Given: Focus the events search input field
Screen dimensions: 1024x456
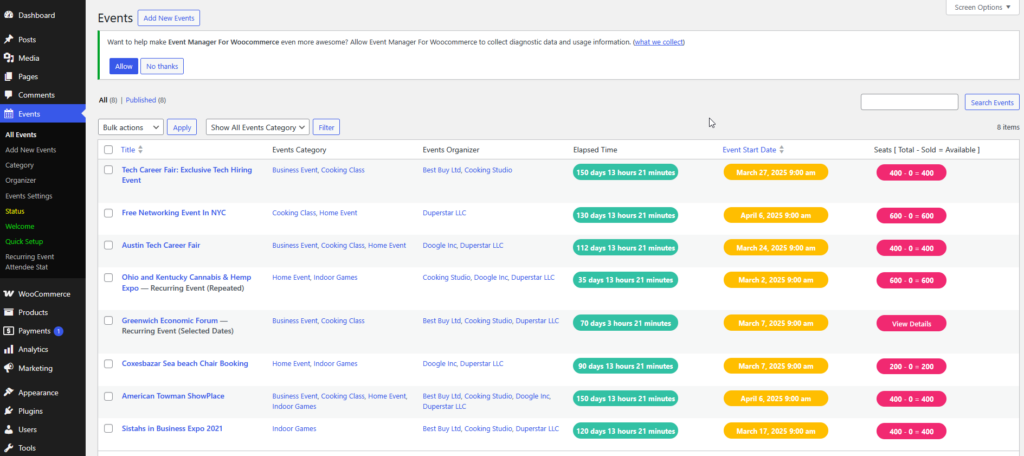Looking at the screenshot, I should pyautogui.click(x=909, y=102).
